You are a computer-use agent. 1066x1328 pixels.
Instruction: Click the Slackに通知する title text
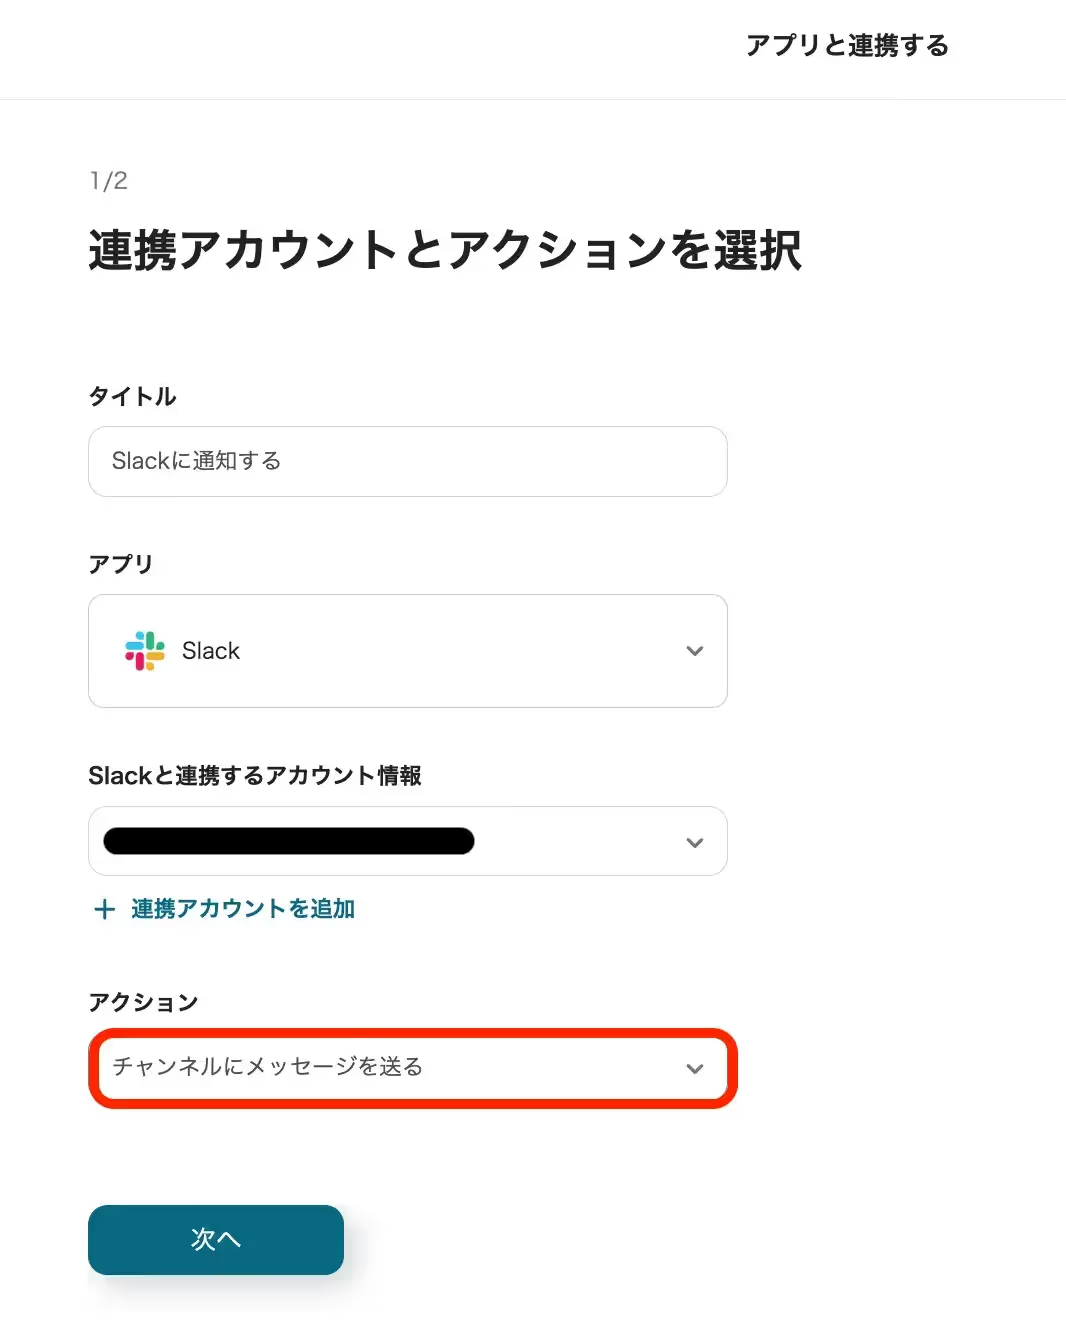(x=196, y=461)
